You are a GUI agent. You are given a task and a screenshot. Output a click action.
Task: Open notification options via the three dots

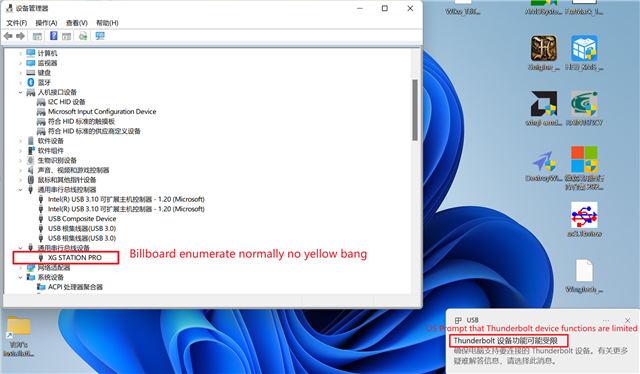(x=606, y=321)
